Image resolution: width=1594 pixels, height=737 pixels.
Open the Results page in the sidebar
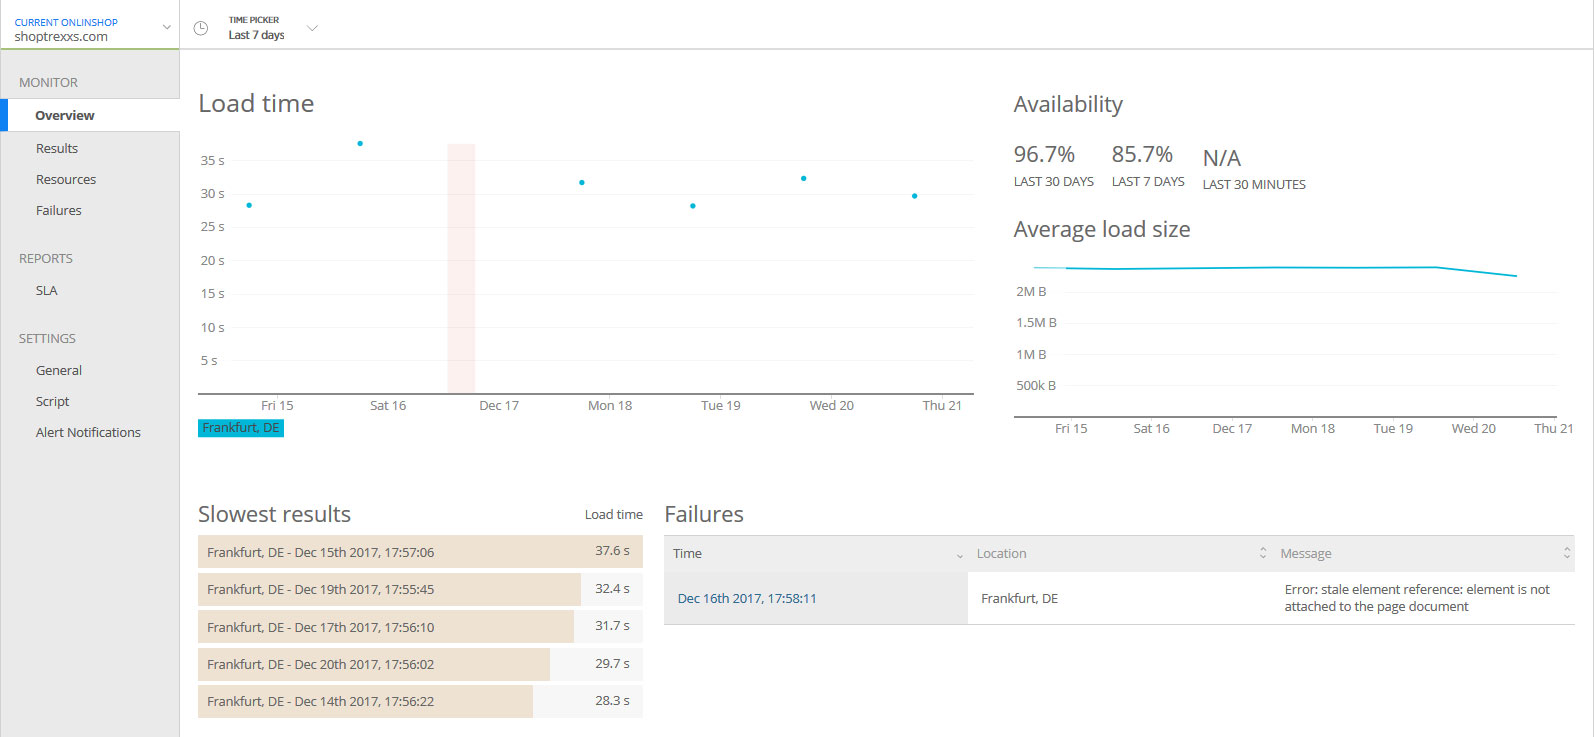[57, 149]
